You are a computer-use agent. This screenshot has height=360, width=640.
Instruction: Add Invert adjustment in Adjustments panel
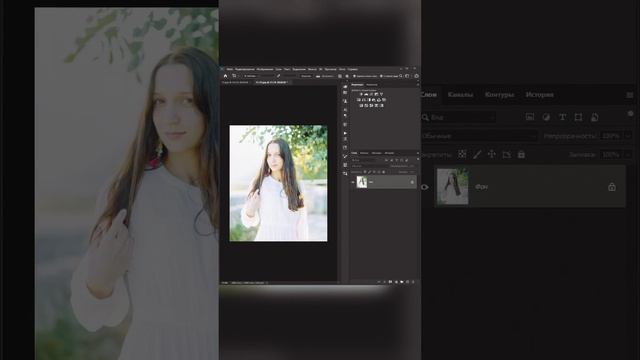pos(361,106)
